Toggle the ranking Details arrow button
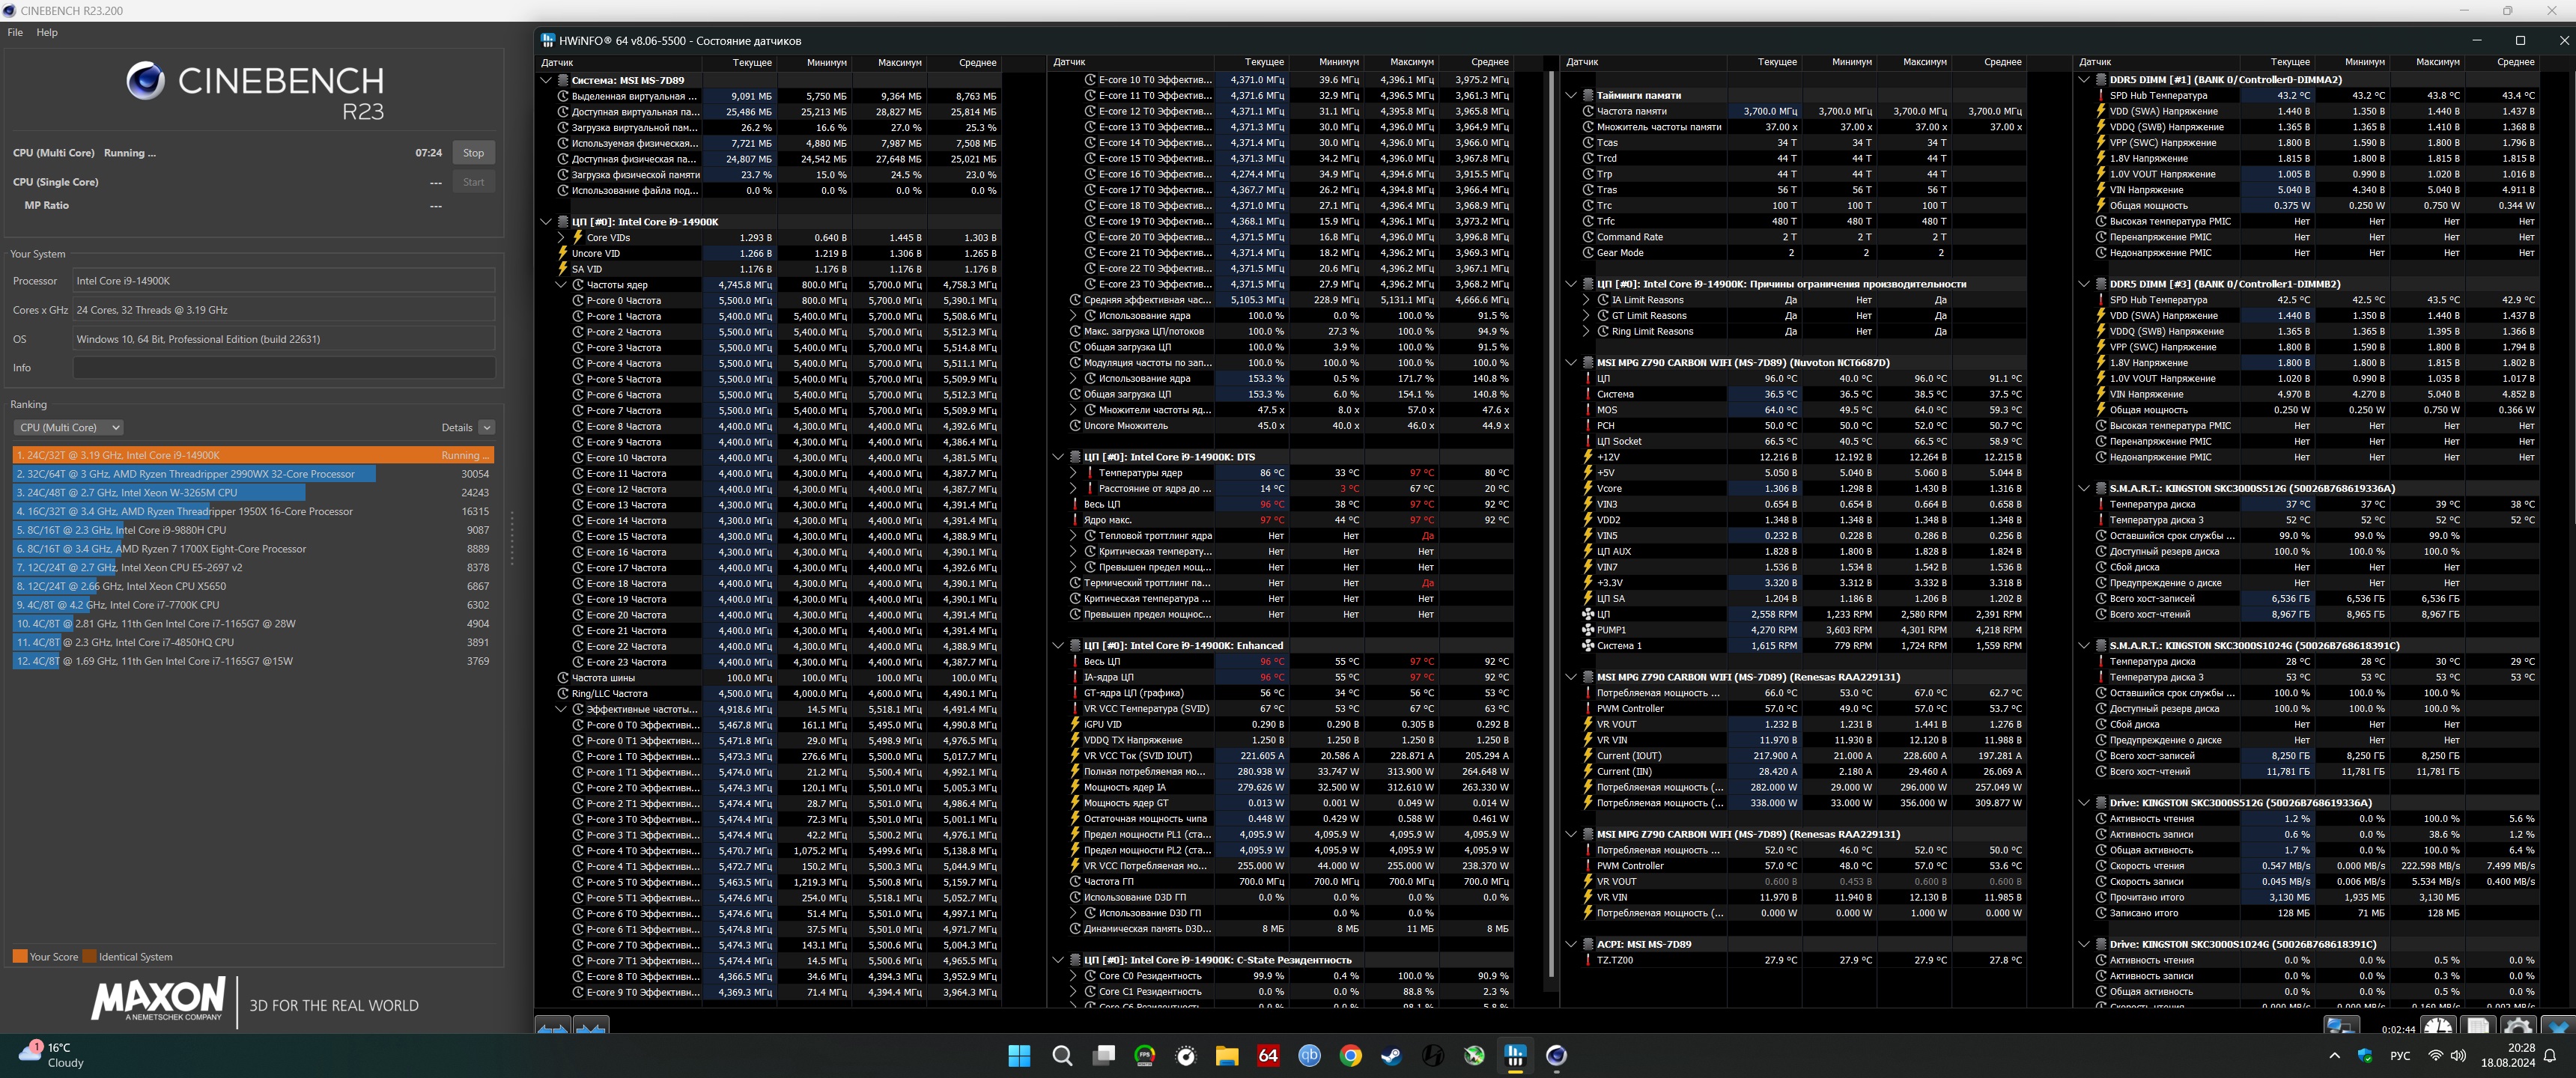This screenshot has height=1078, width=2576. tap(486, 427)
